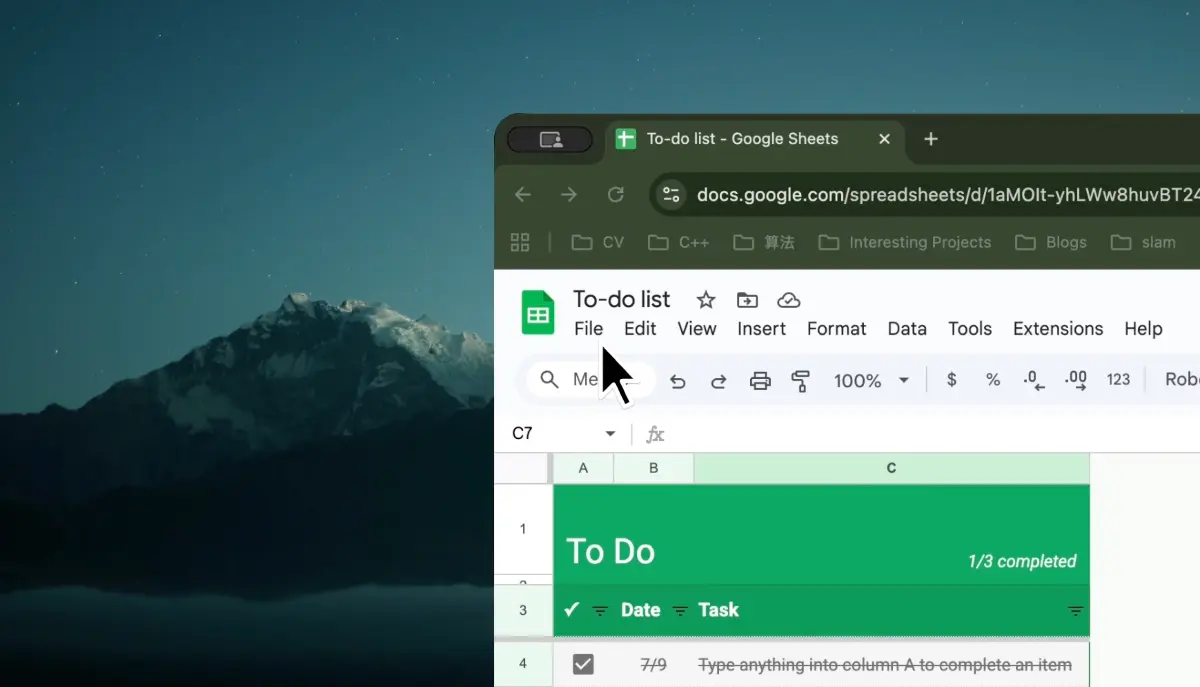Check the document cloud save status icon
Image resolution: width=1200 pixels, height=687 pixels.
coord(789,299)
